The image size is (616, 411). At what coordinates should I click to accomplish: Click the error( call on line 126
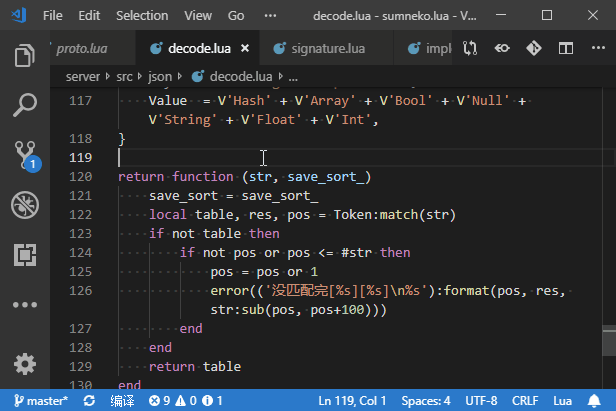point(233,291)
